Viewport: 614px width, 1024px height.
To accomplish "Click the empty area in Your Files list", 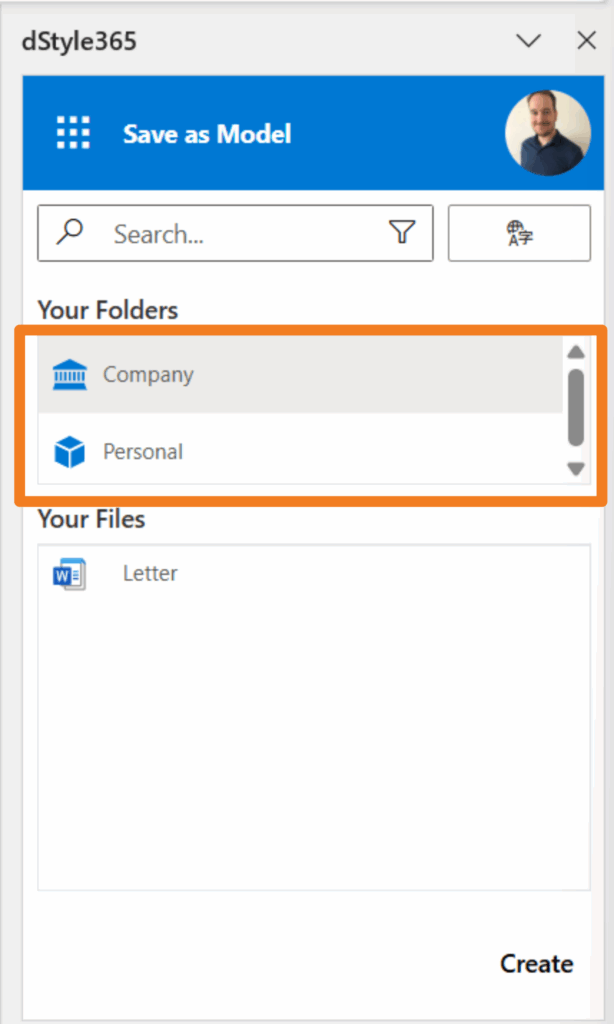I will point(314,744).
